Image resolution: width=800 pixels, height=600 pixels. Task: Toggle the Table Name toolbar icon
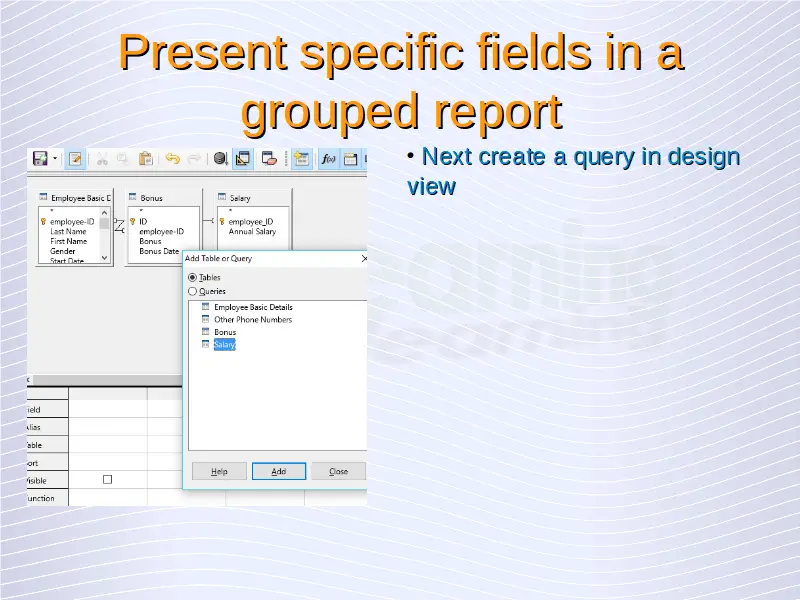351,159
